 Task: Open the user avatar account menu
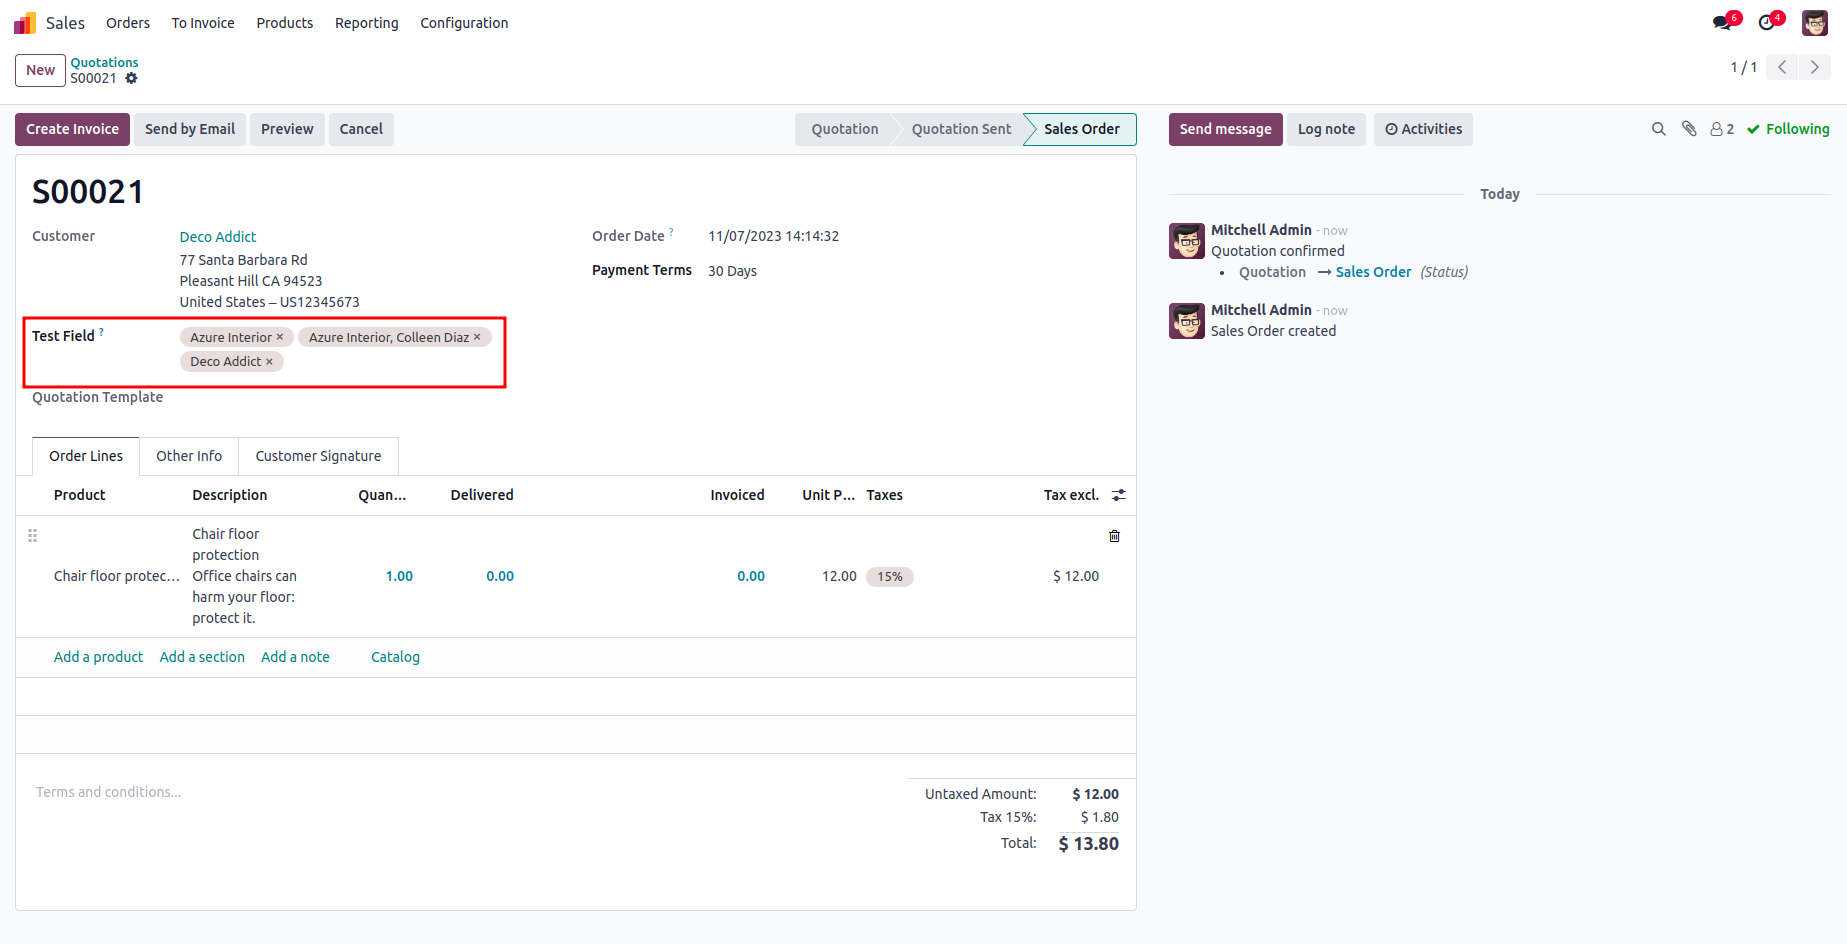[x=1814, y=23]
